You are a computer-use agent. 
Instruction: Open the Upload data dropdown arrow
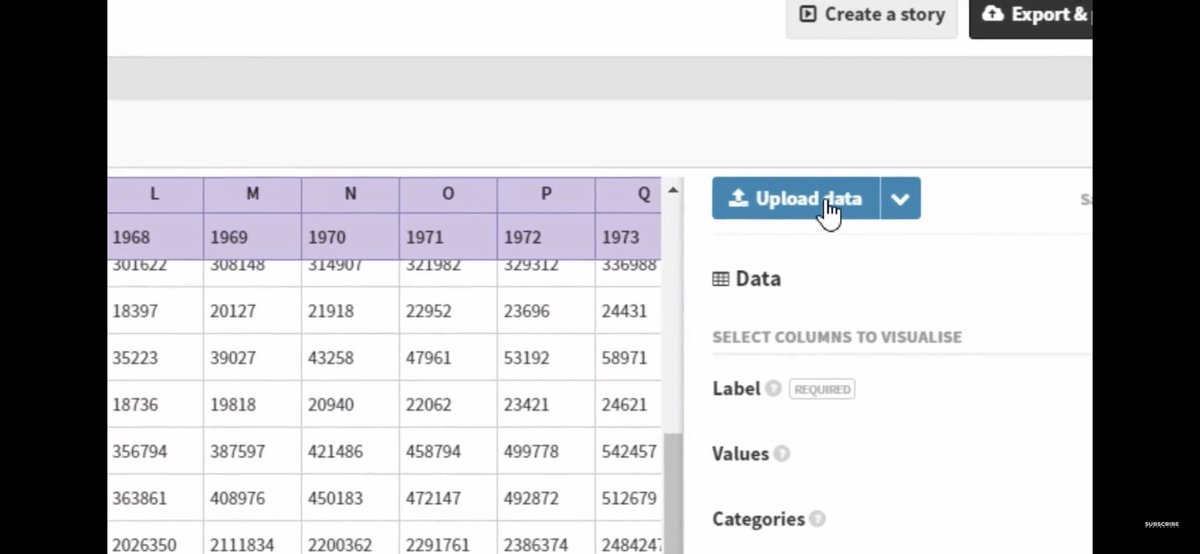[900, 198]
